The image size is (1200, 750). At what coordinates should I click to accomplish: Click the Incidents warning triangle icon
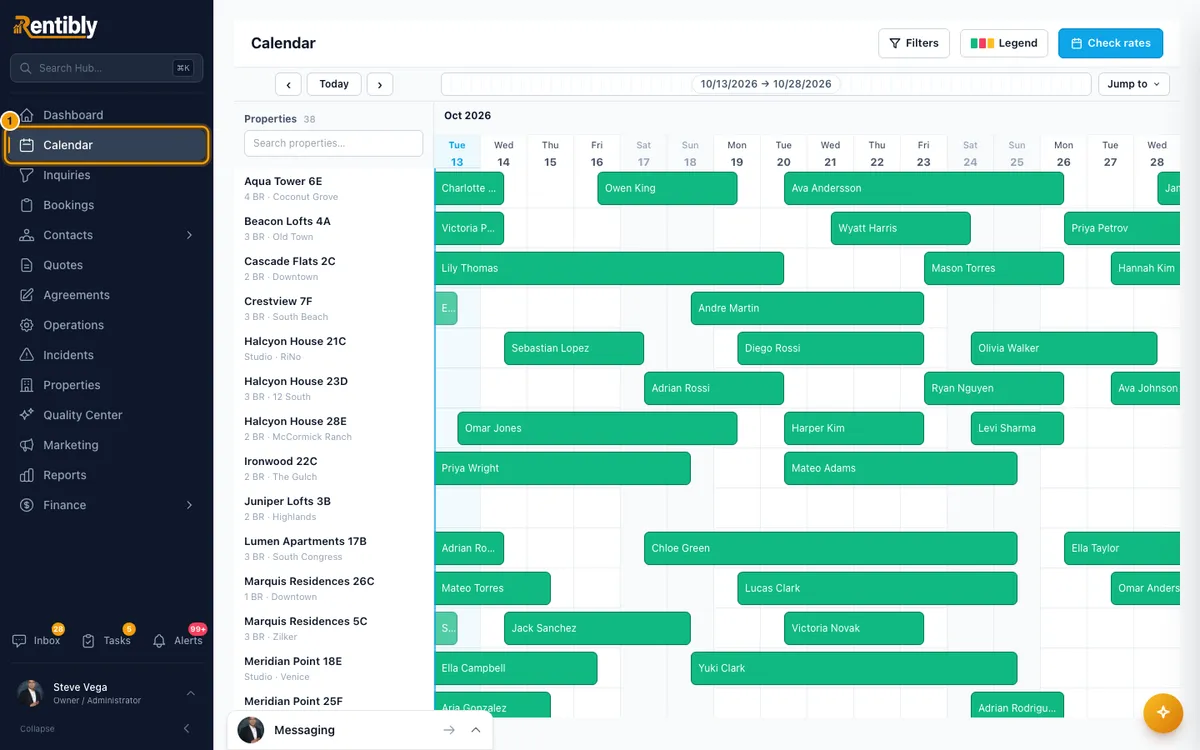point(27,355)
